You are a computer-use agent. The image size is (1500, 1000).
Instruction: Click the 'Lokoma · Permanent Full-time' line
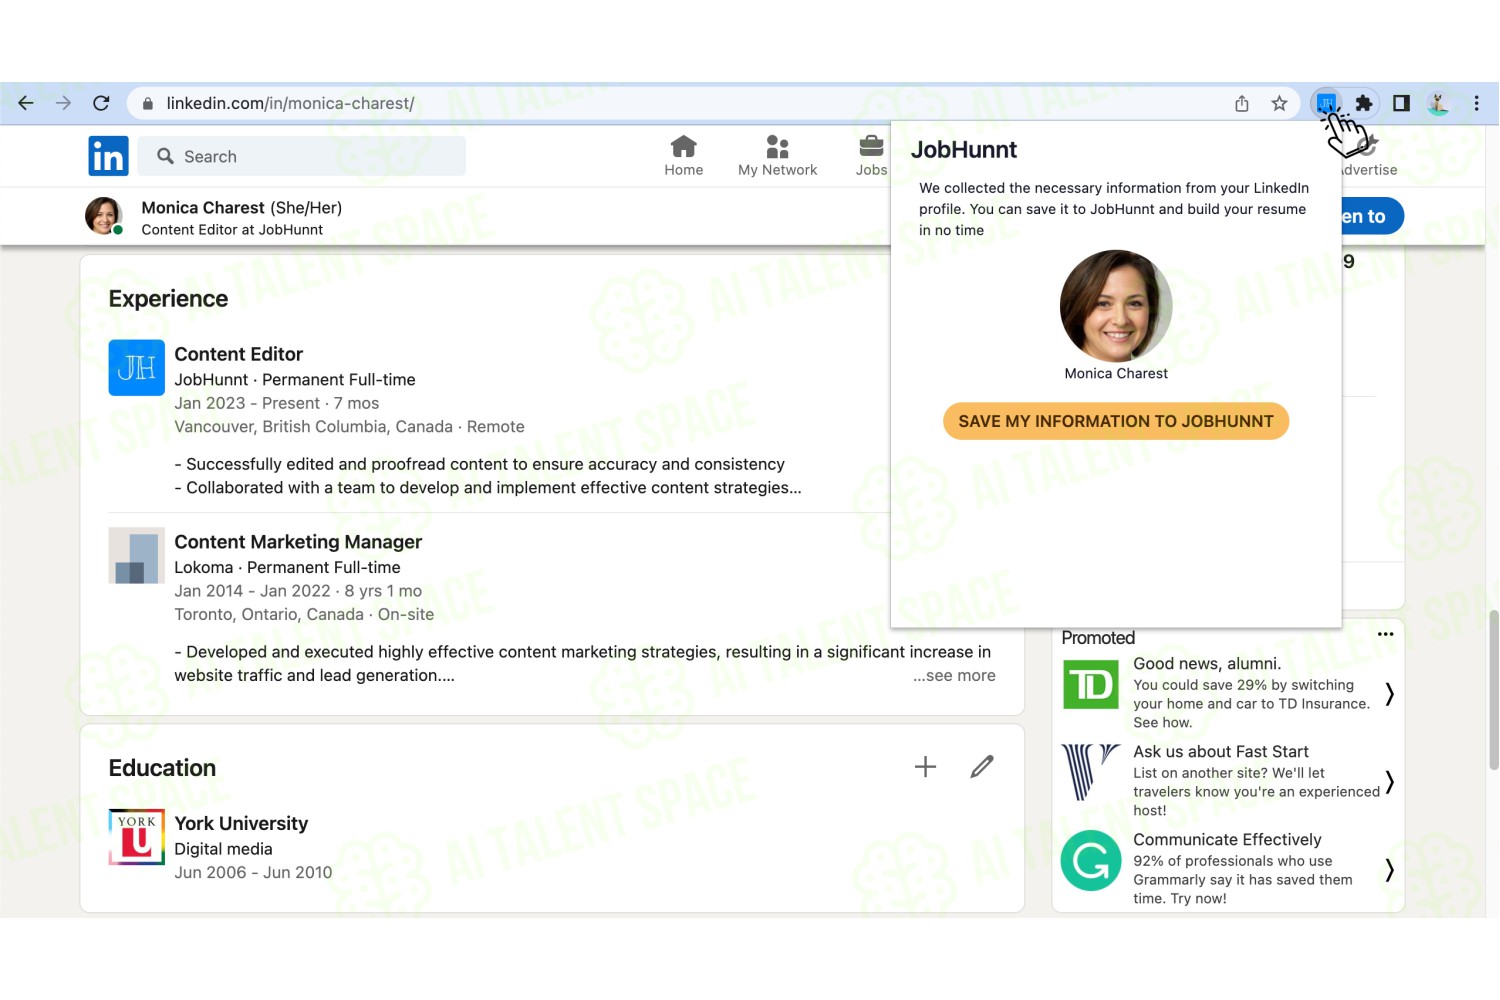click(287, 567)
